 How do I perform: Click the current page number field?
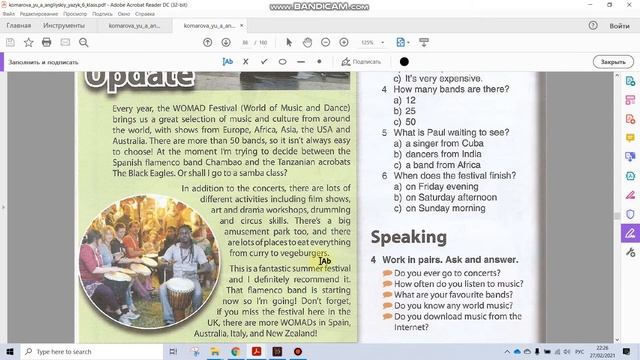point(245,42)
